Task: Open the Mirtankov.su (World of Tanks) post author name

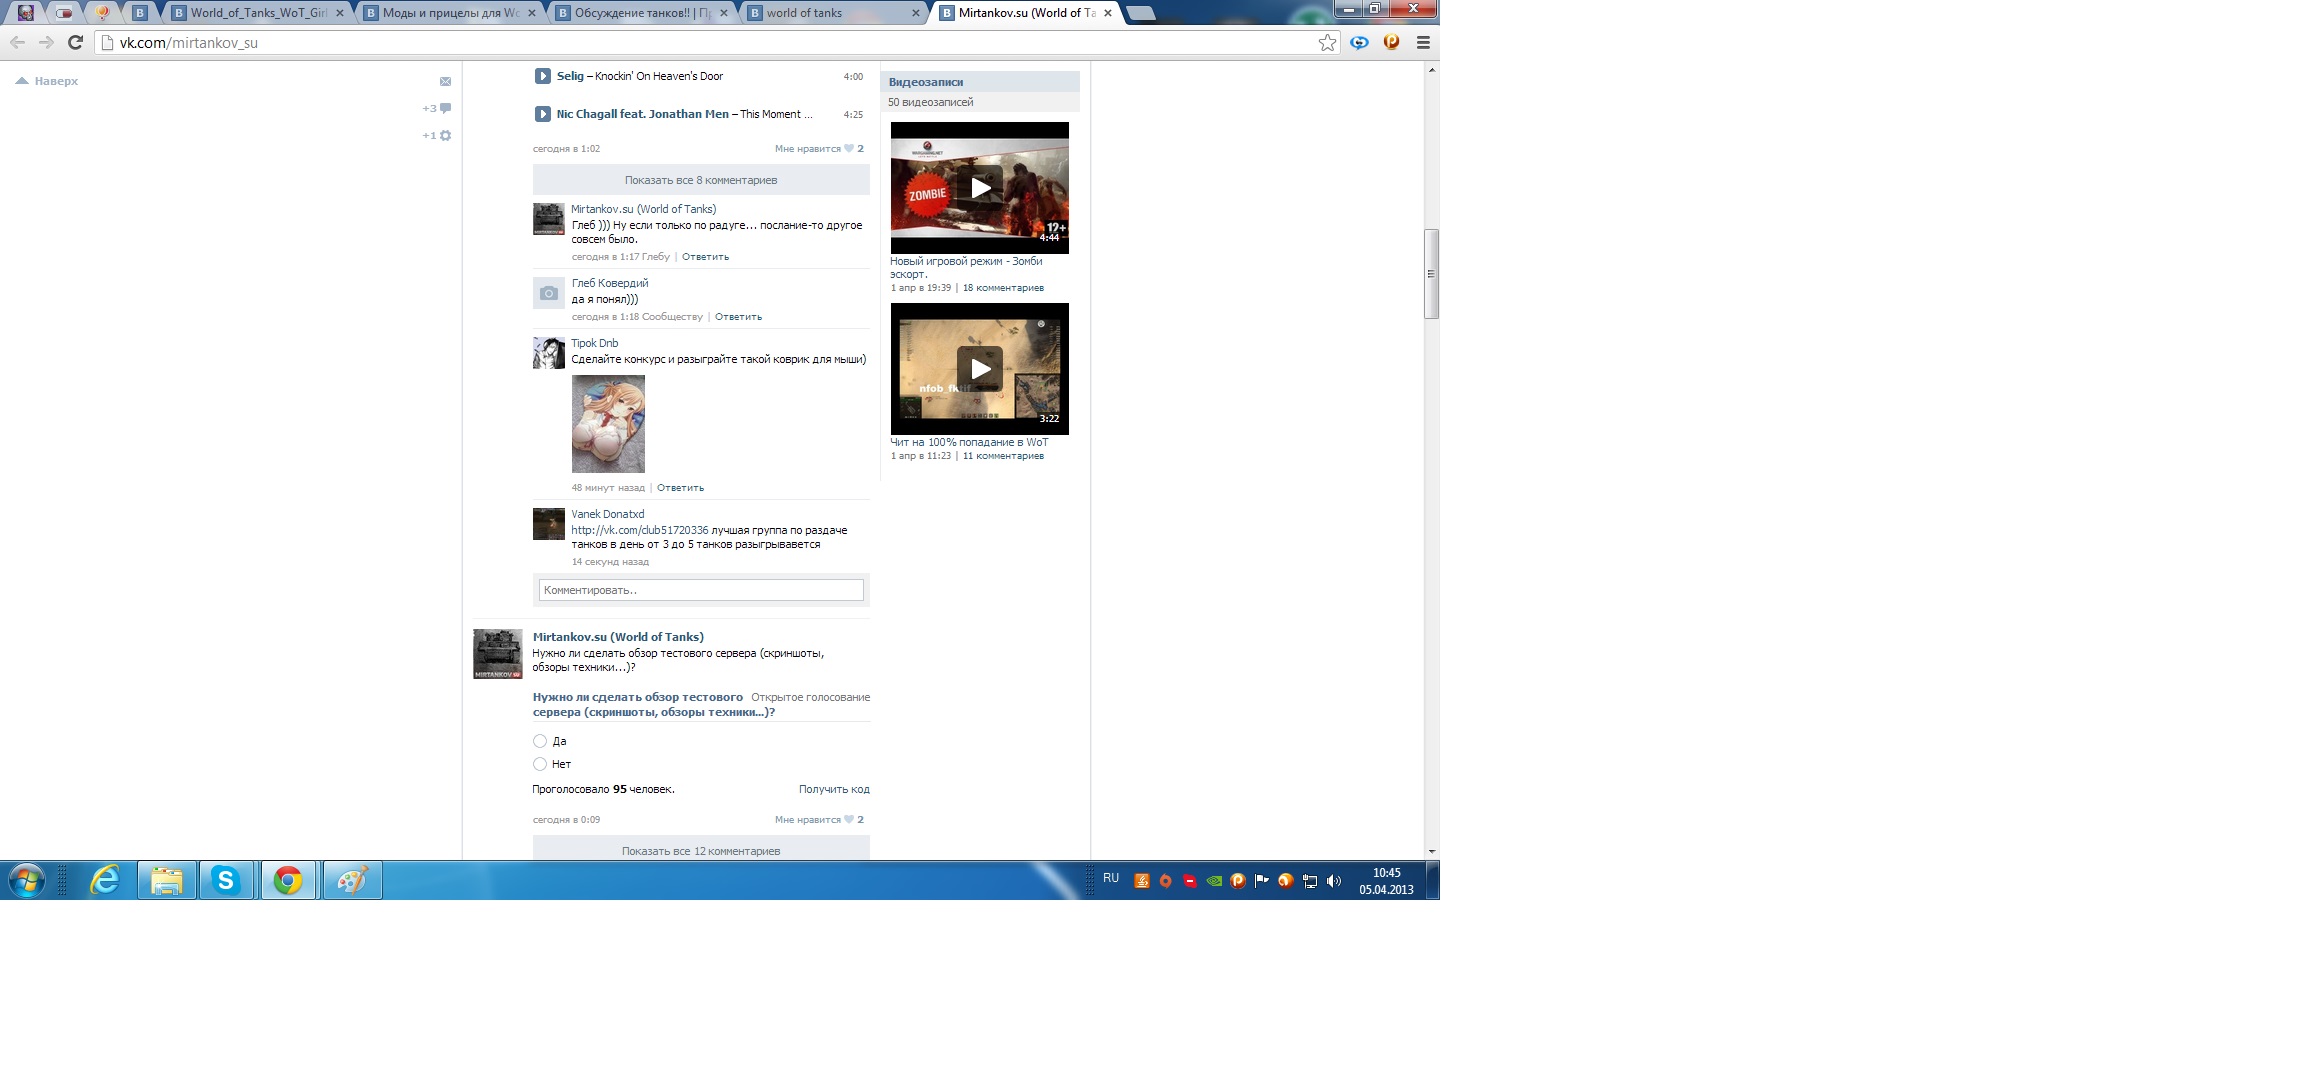Action: (x=618, y=637)
